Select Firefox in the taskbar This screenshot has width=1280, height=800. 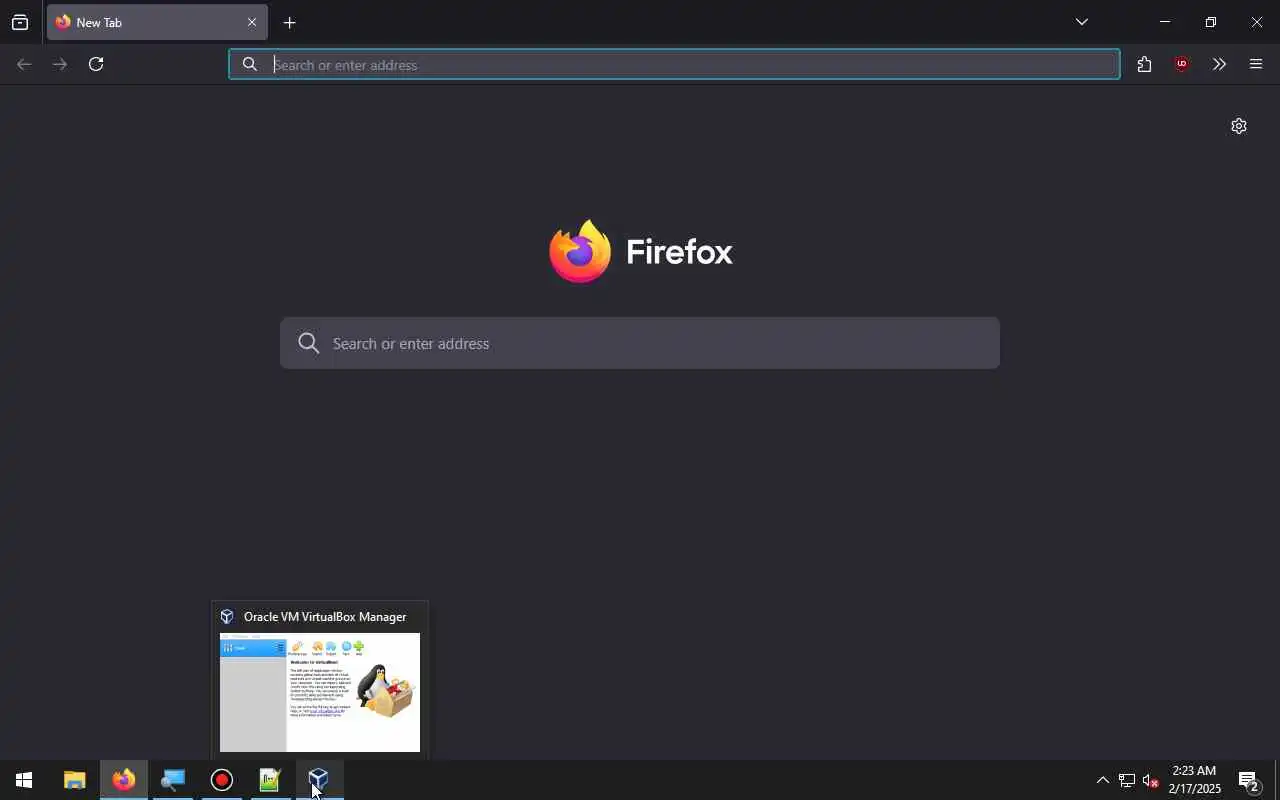124,780
